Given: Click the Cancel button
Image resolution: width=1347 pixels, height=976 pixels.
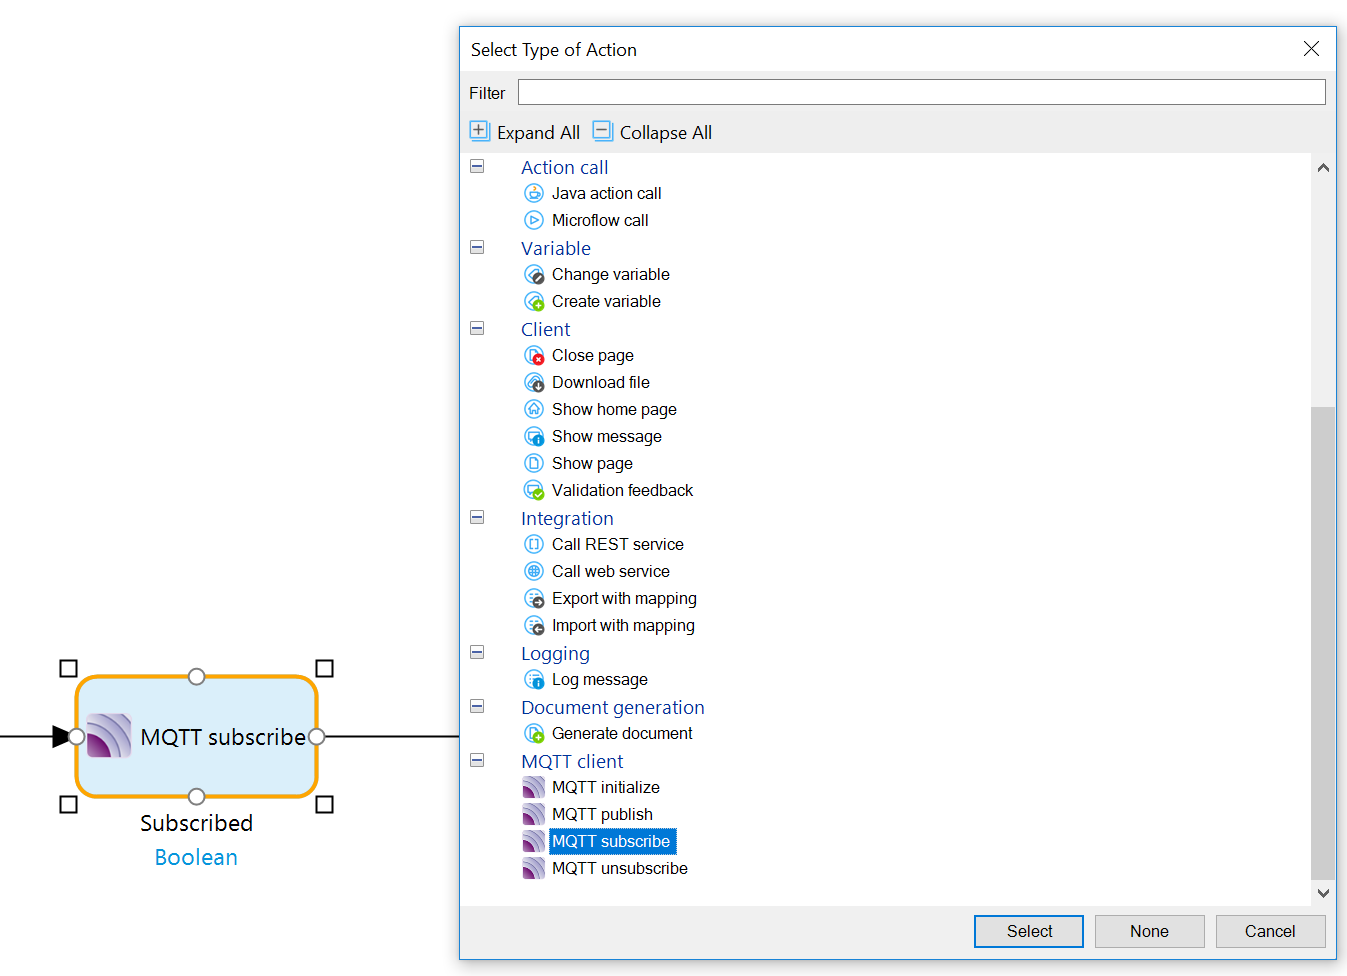Looking at the screenshot, I should pyautogui.click(x=1270, y=931).
